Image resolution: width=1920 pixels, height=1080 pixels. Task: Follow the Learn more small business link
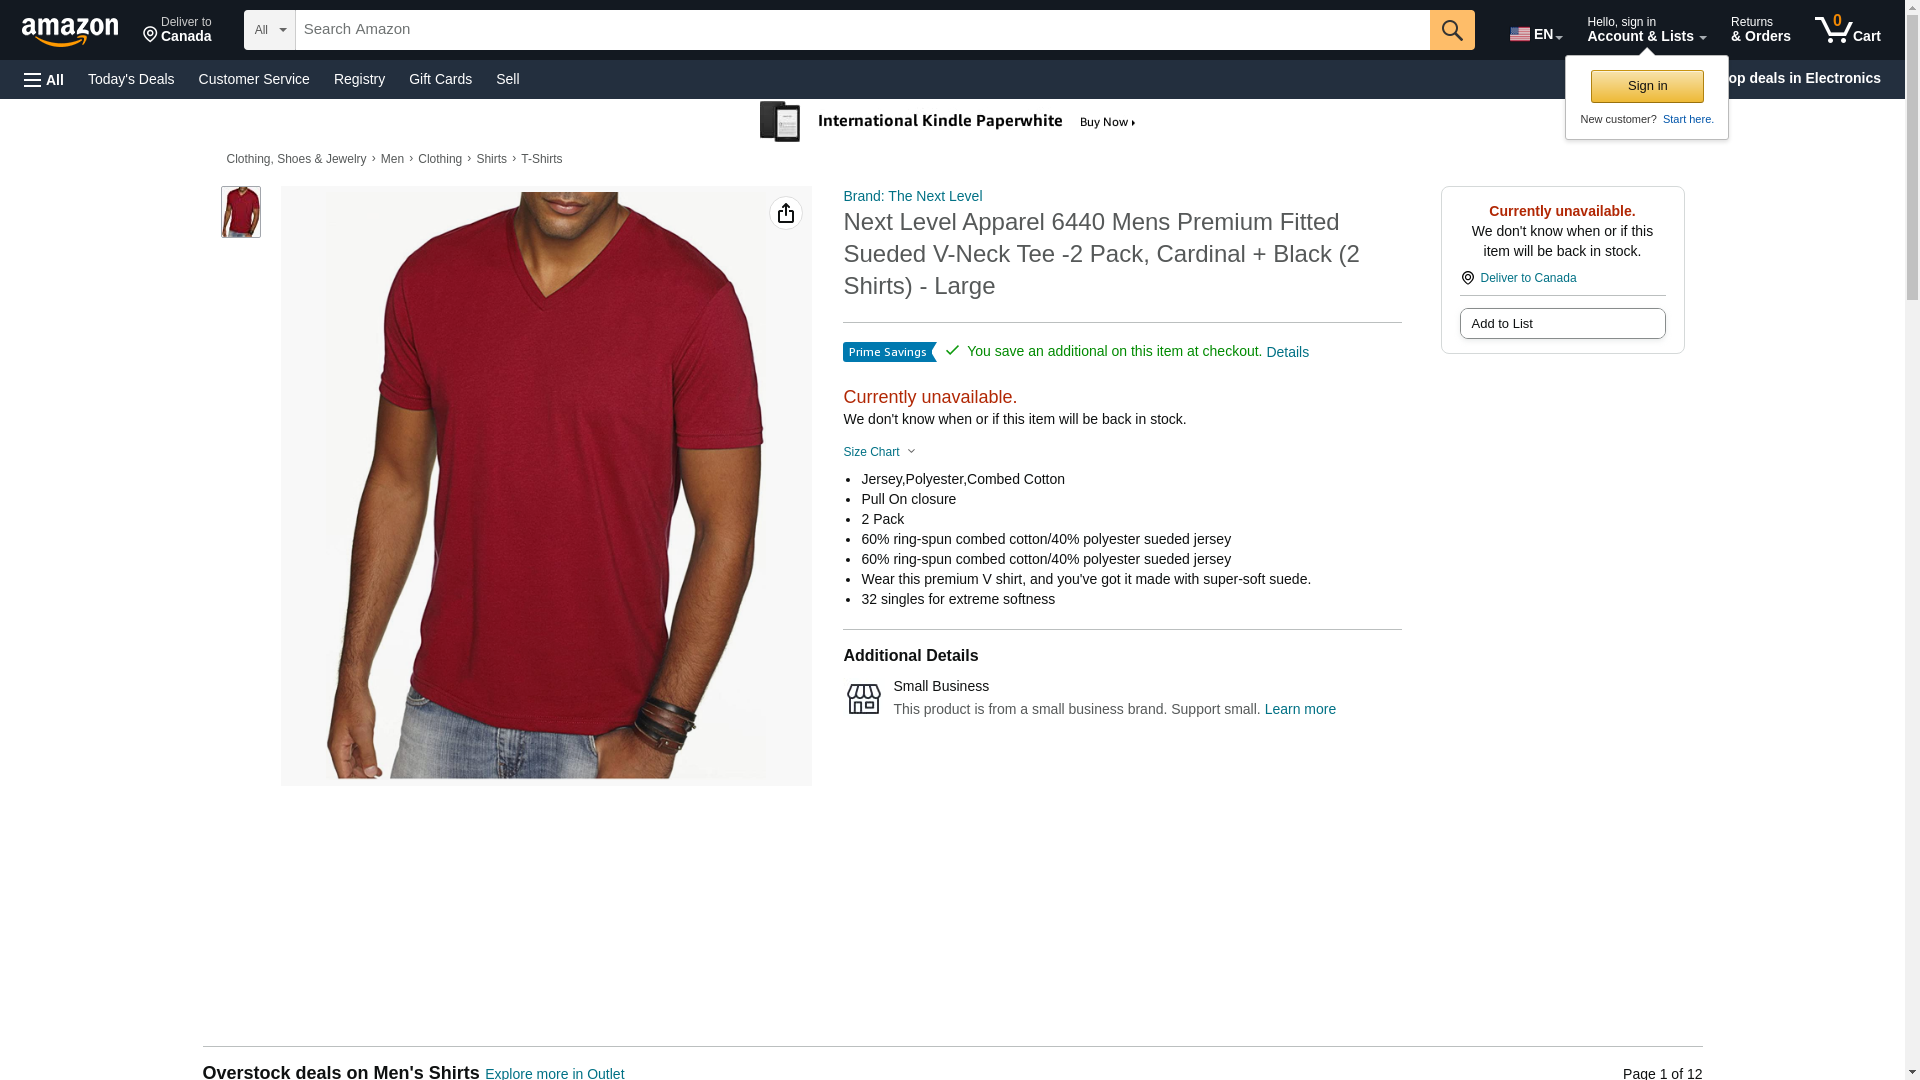[1300, 709]
